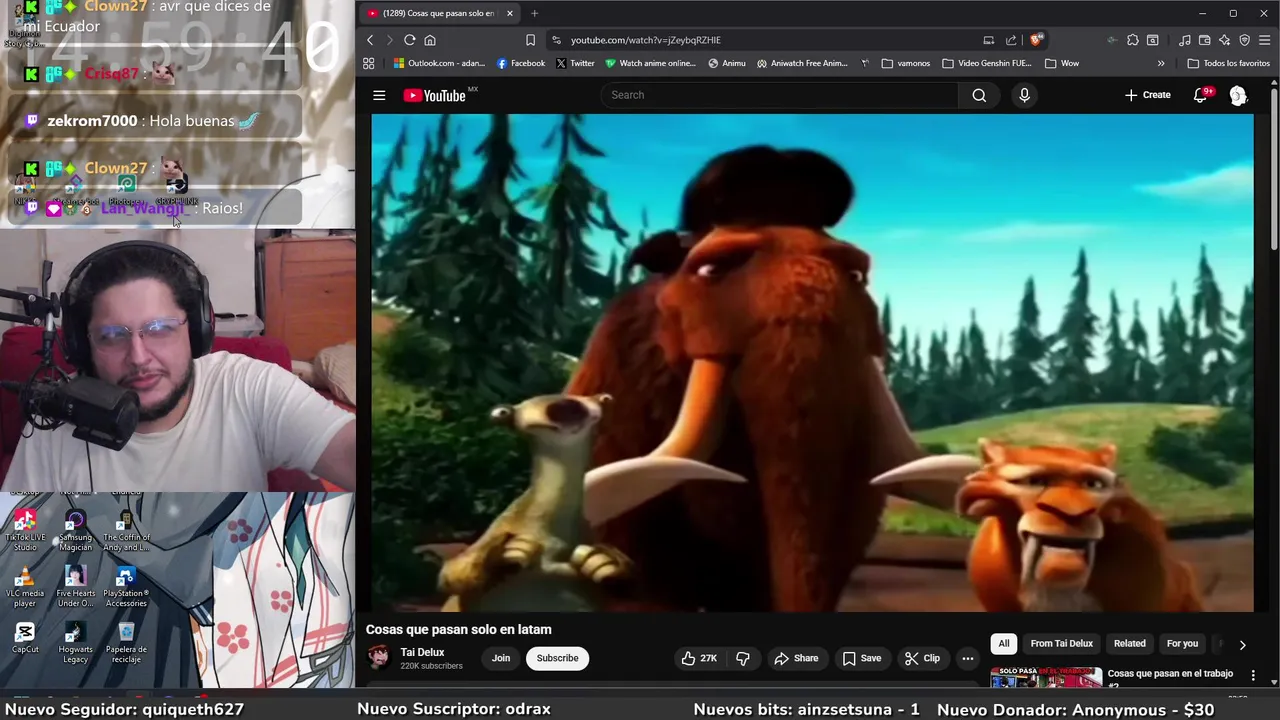1280x720 pixels.
Task: Open the Outlook.com bookmark
Action: tap(439, 63)
